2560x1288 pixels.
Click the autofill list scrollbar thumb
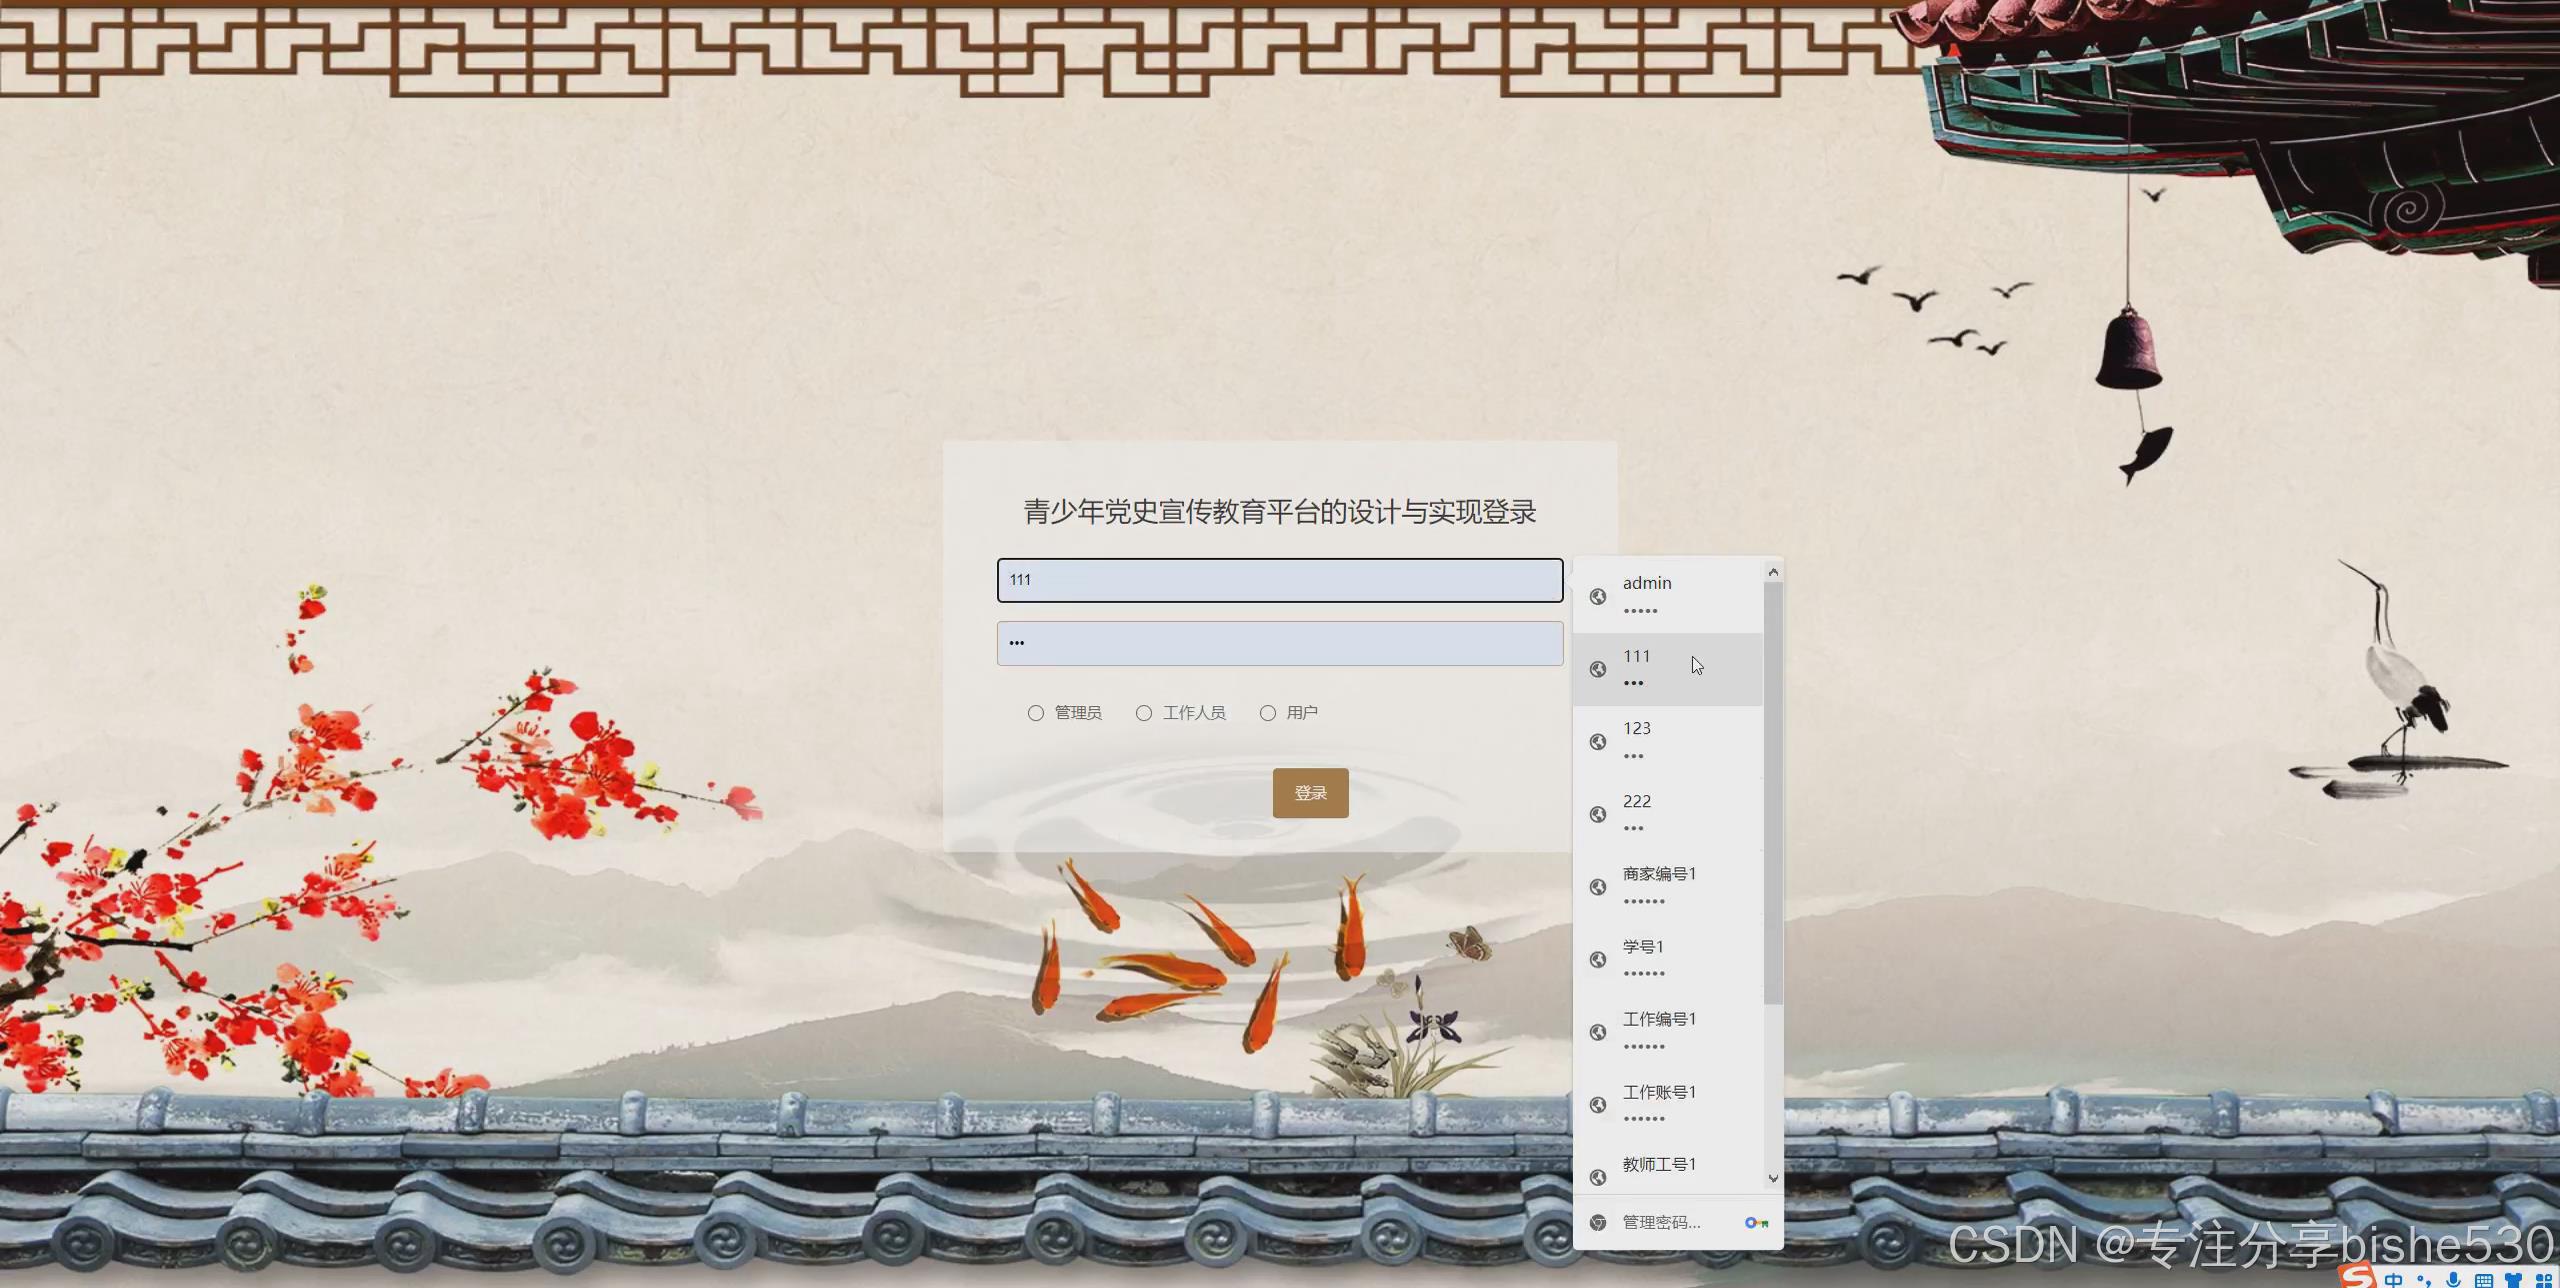pos(1773,790)
